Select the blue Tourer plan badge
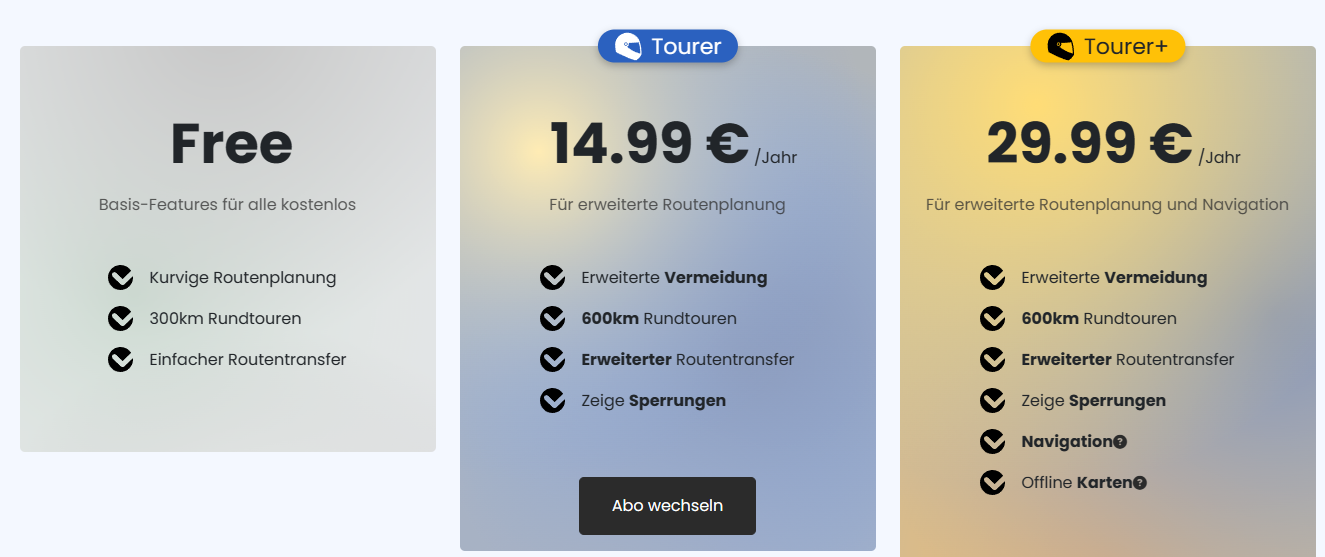Viewport: 1325px width, 557px height. click(x=668, y=46)
